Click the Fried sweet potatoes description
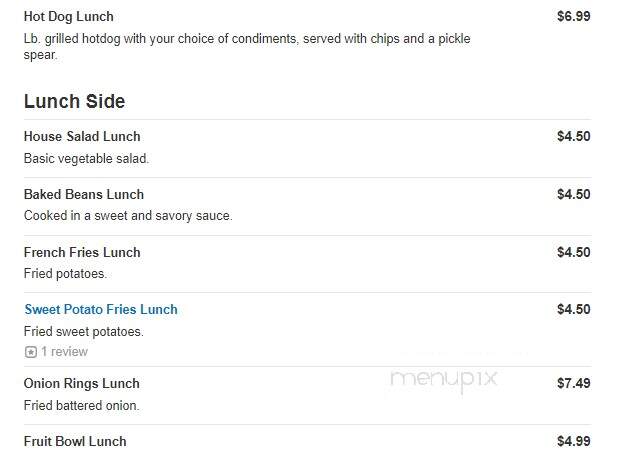The width and height of the screenshot is (623, 461). (83, 331)
